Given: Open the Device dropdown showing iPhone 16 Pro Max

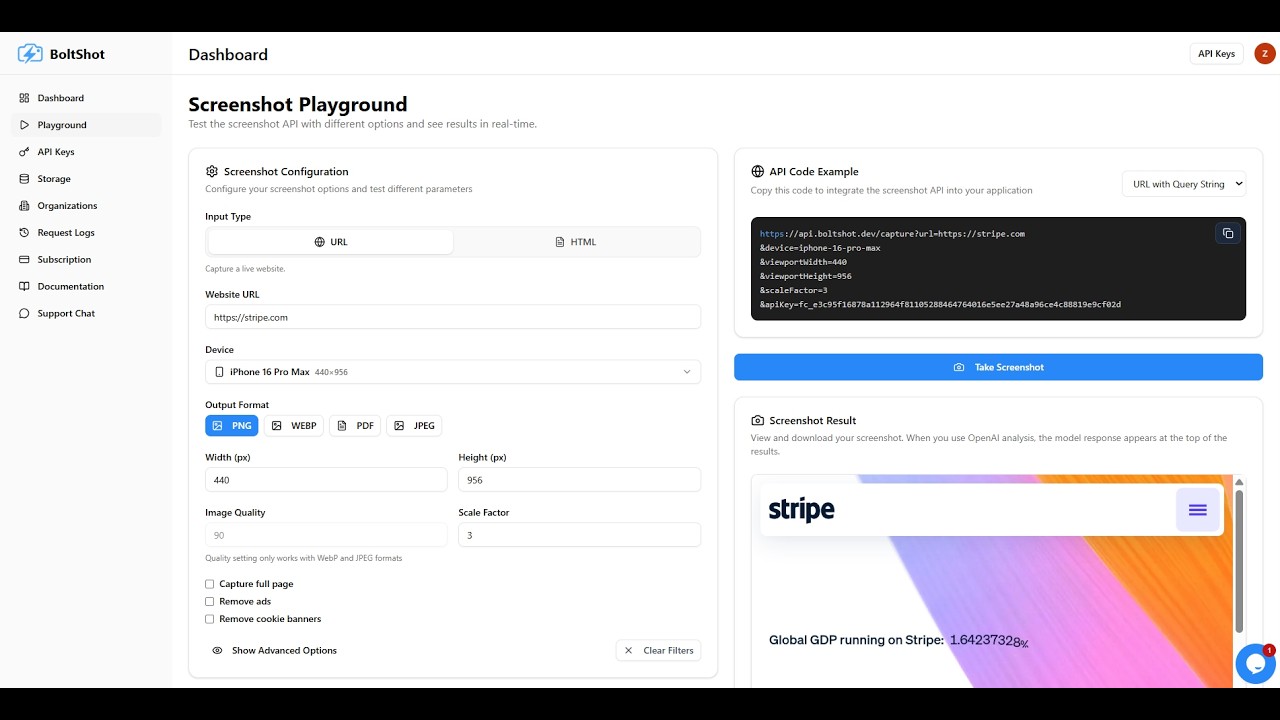Looking at the screenshot, I should coord(453,372).
